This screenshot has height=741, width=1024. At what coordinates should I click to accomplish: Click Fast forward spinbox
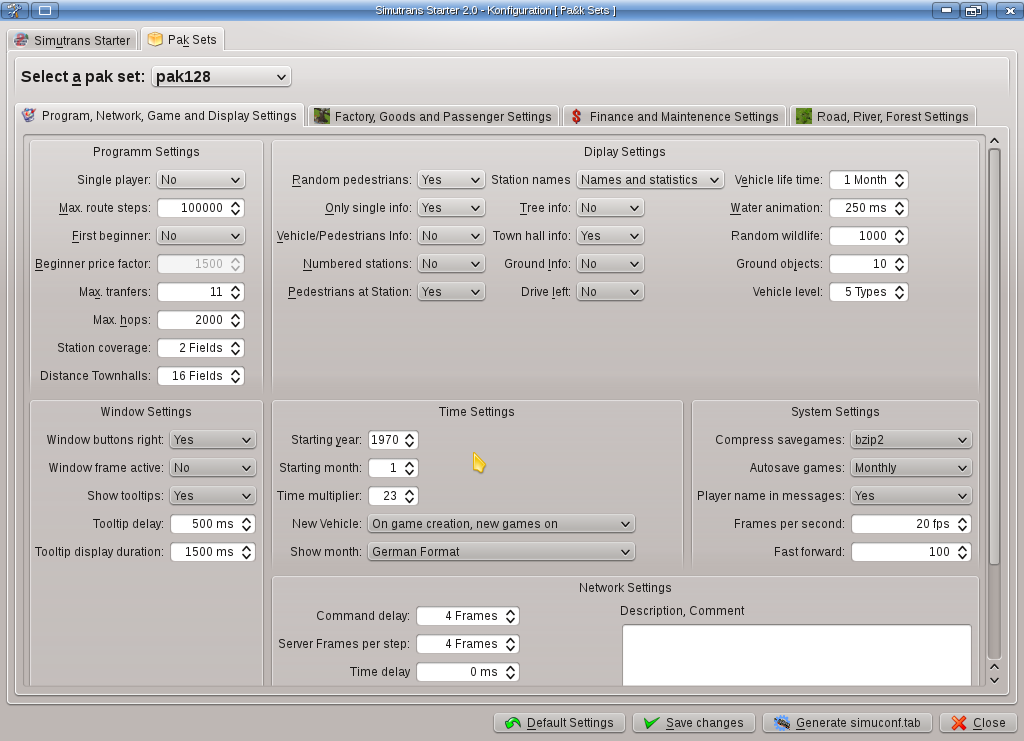(911, 552)
